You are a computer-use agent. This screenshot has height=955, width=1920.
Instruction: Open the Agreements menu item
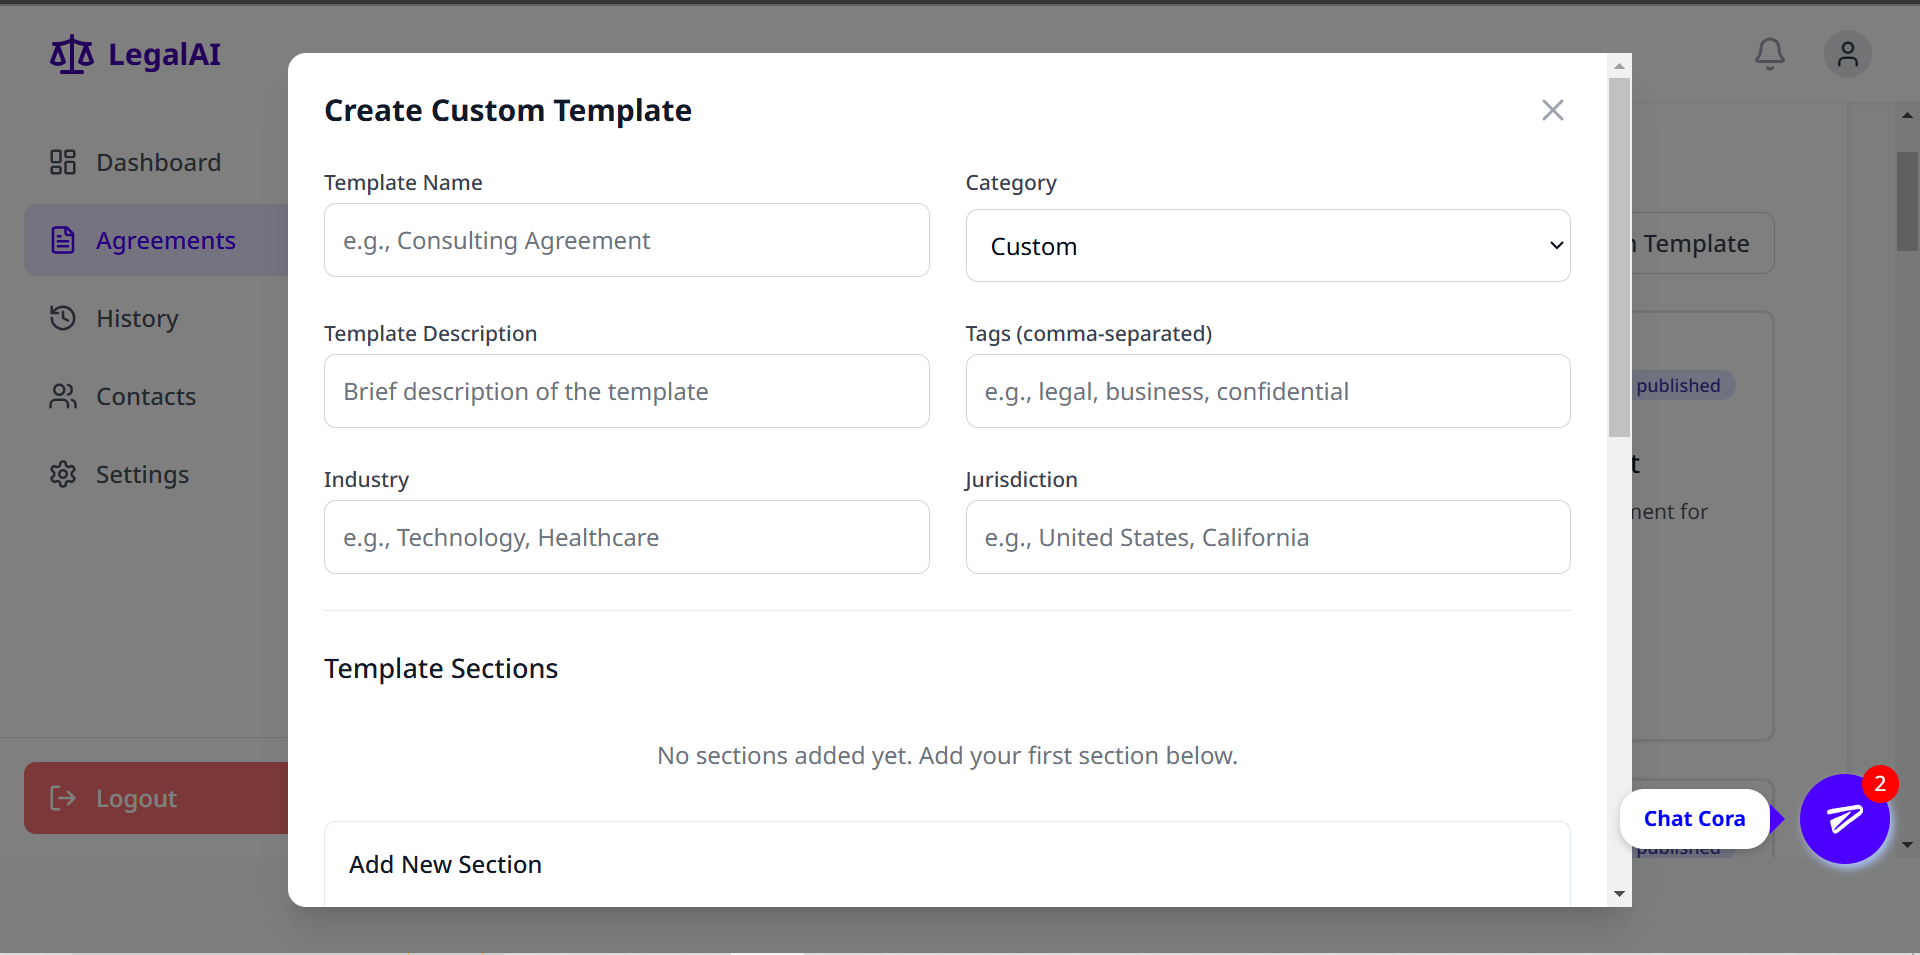tap(165, 241)
